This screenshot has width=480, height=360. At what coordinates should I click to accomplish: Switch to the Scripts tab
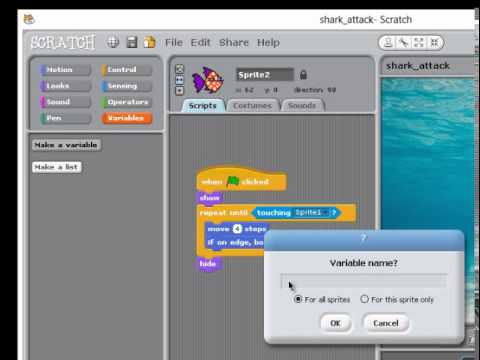click(203, 106)
